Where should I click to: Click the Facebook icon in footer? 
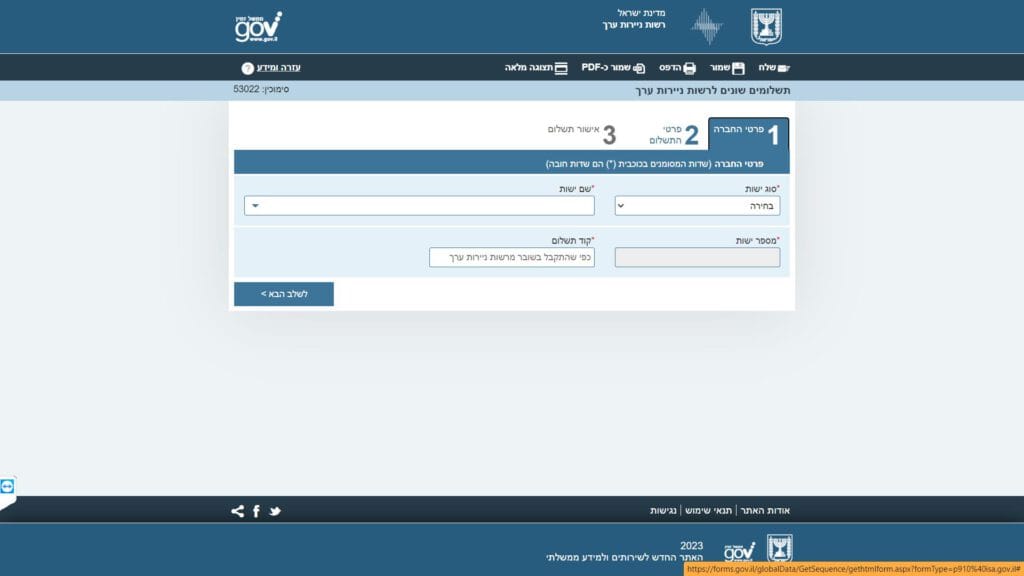(x=256, y=511)
